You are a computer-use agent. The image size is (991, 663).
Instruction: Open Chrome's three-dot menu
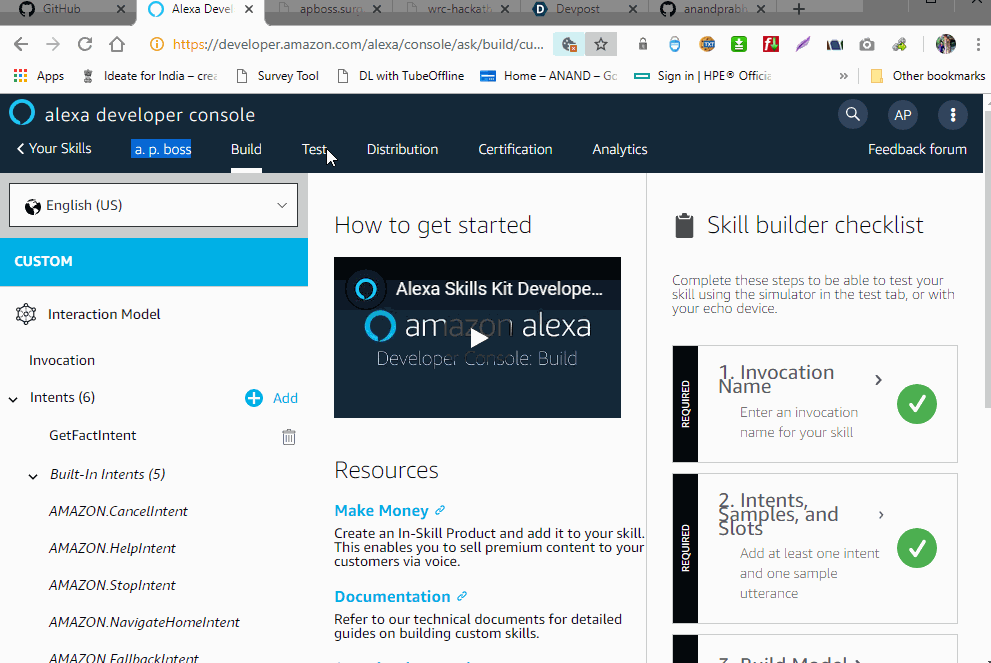coord(978,44)
